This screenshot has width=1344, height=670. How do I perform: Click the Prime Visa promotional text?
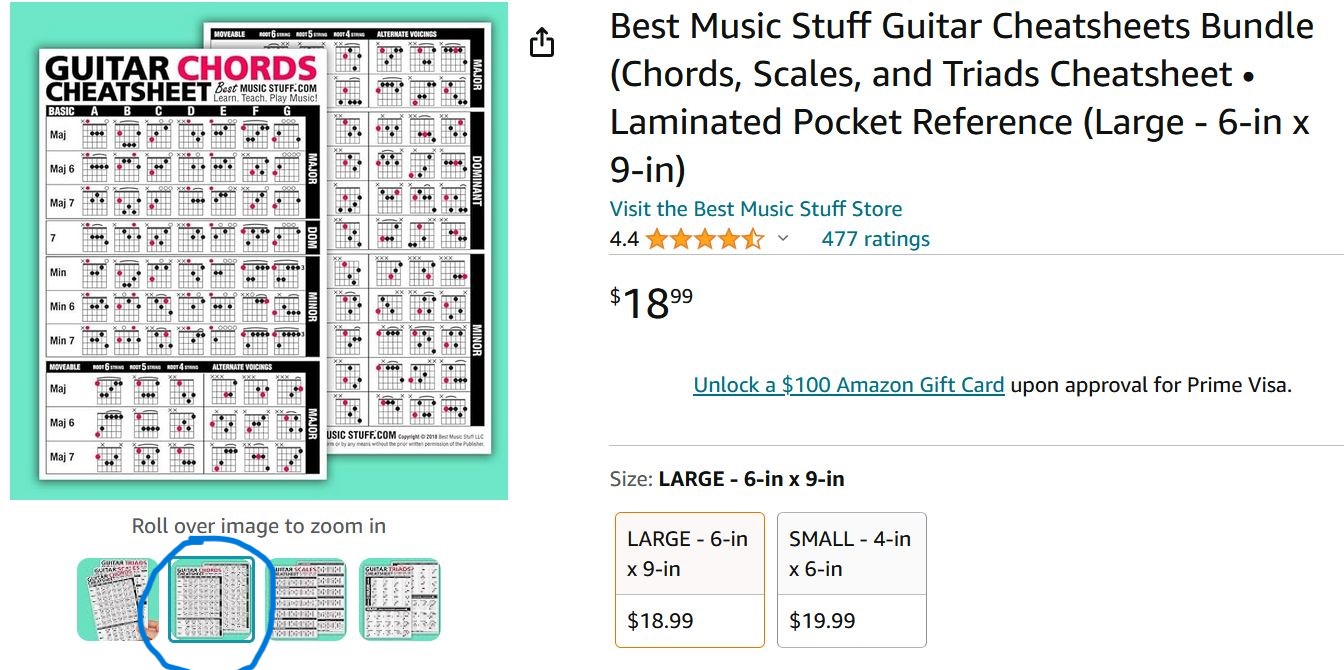(1150, 385)
